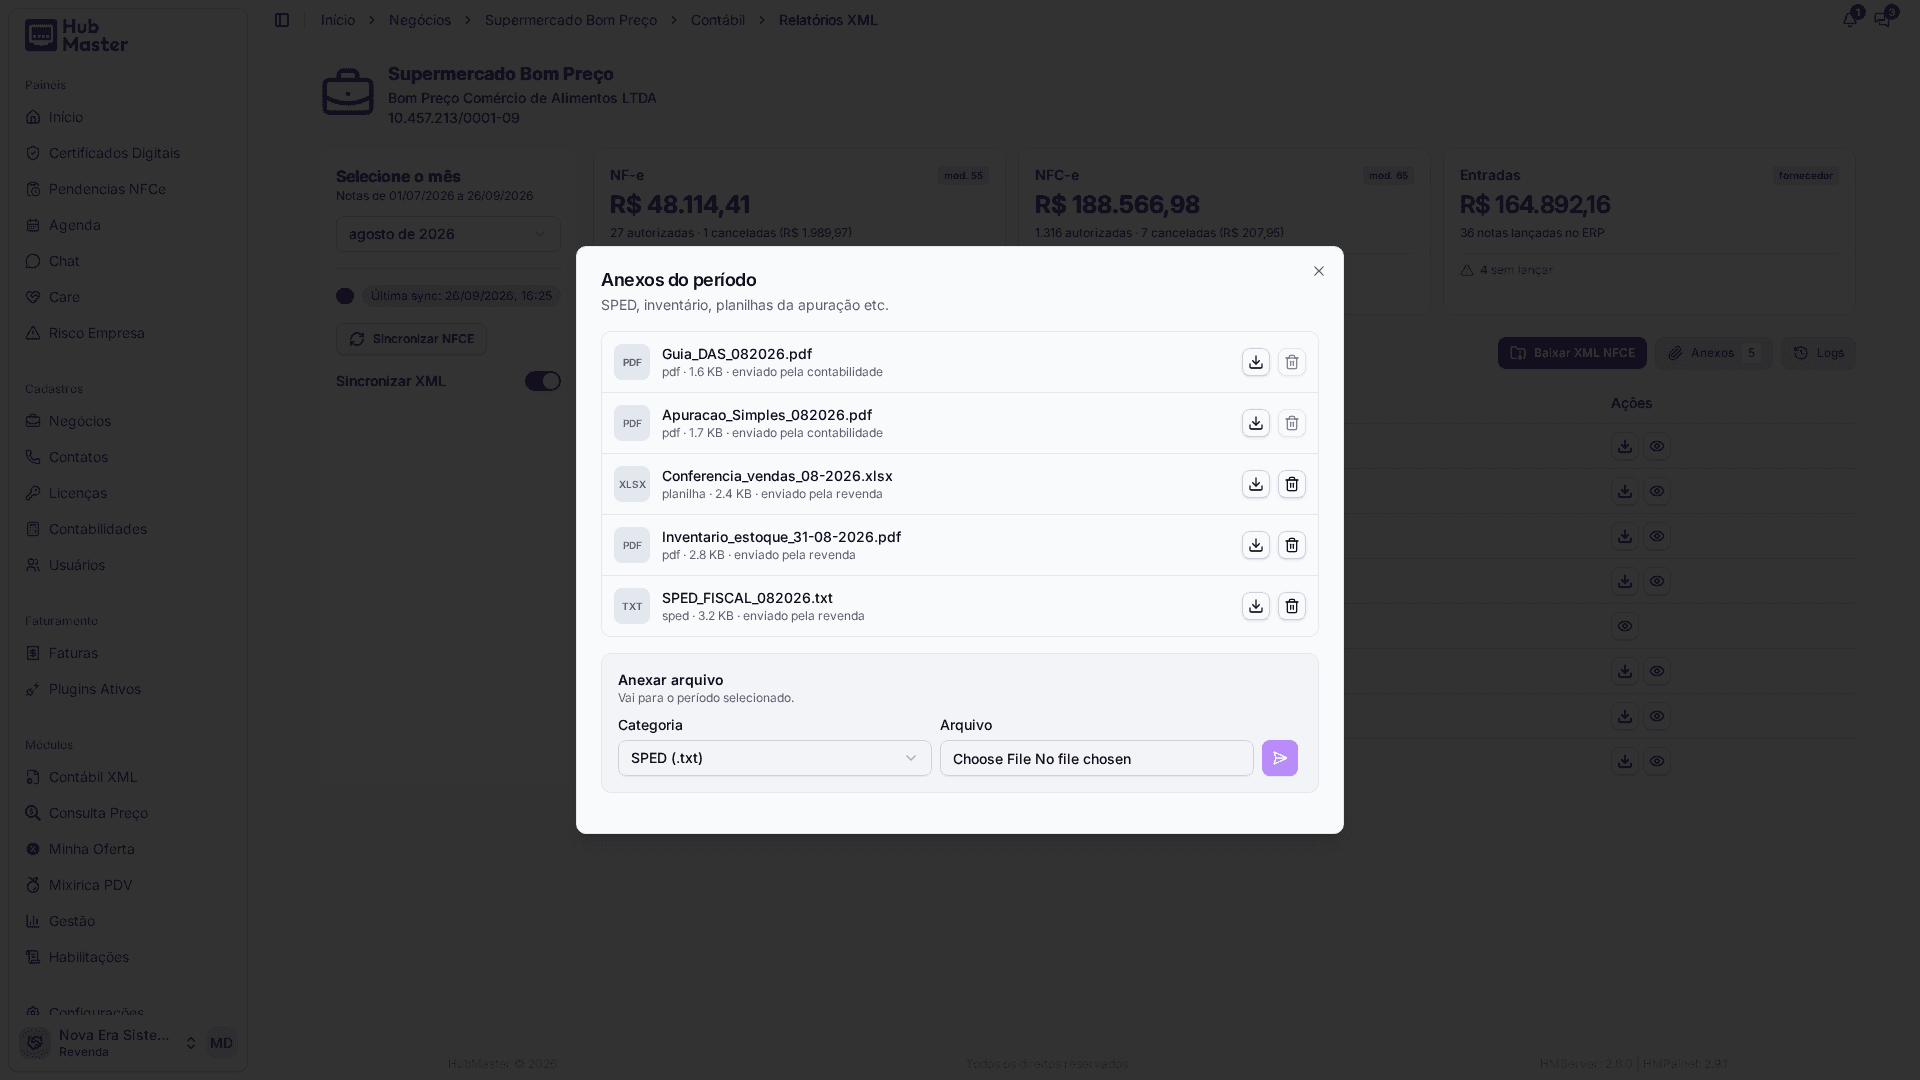This screenshot has height=1080, width=1920.
Task: Open the agosto de 2026 month selector
Action: (x=448, y=234)
